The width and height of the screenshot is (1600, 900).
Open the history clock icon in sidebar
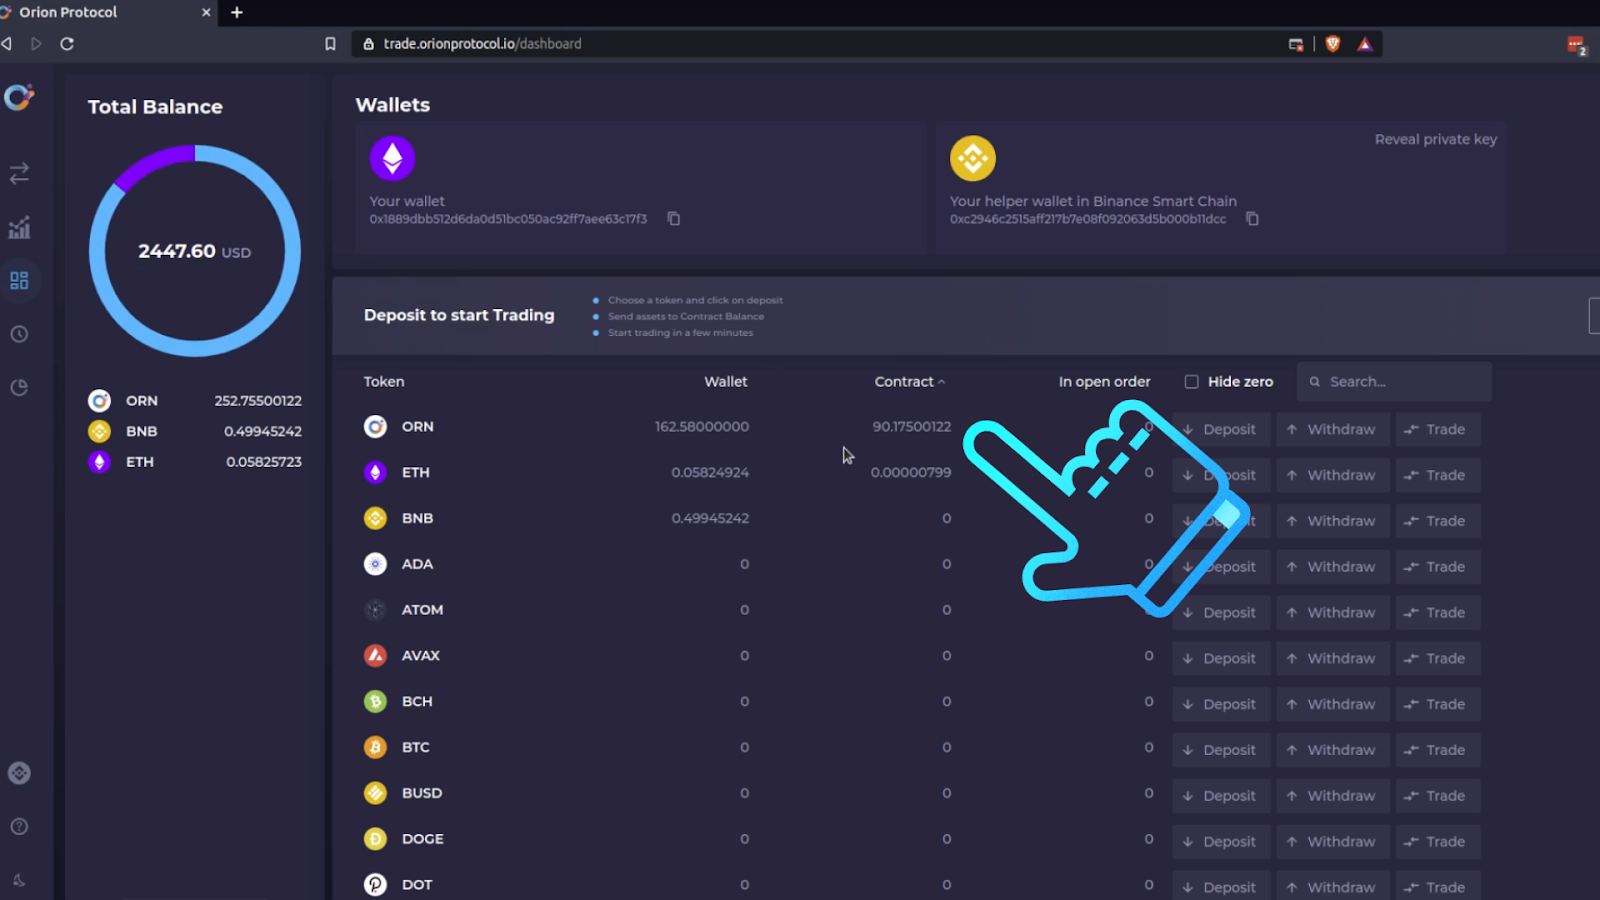pos(19,334)
